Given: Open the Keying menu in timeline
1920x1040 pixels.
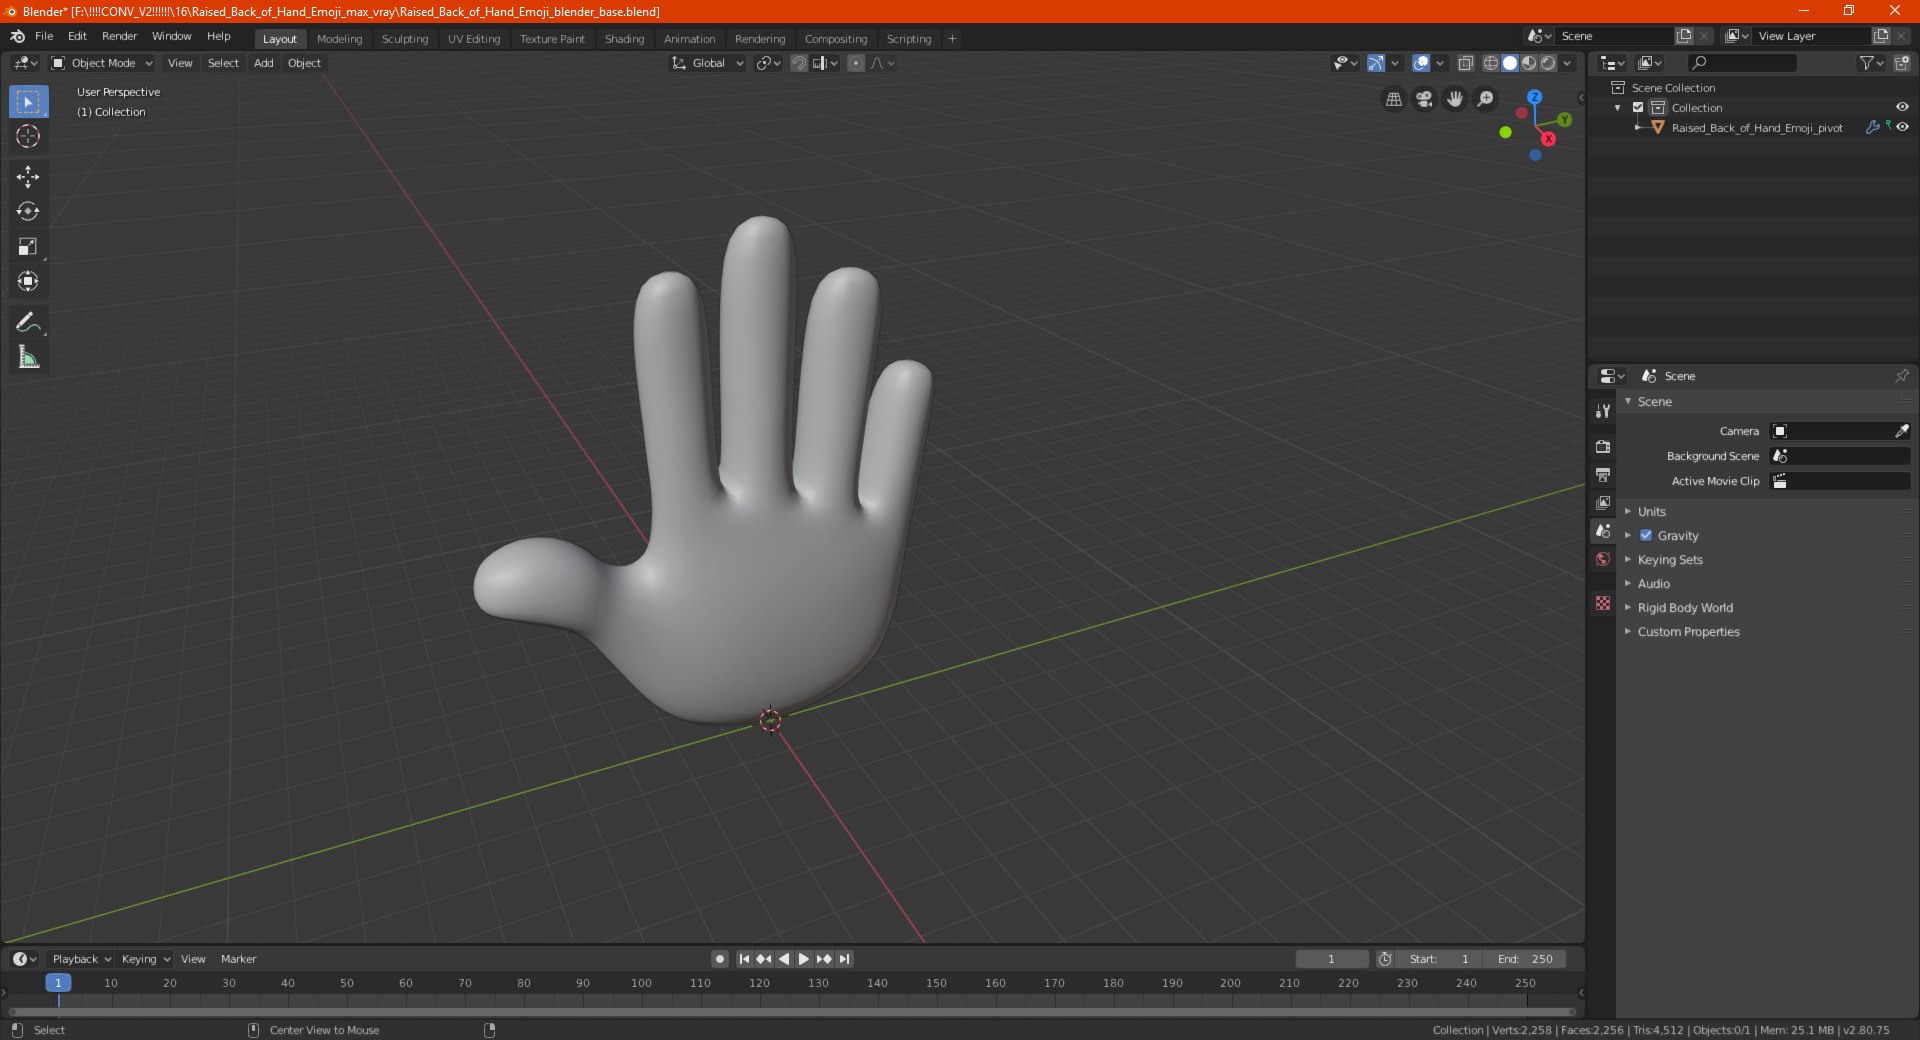Looking at the screenshot, I should point(145,959).
